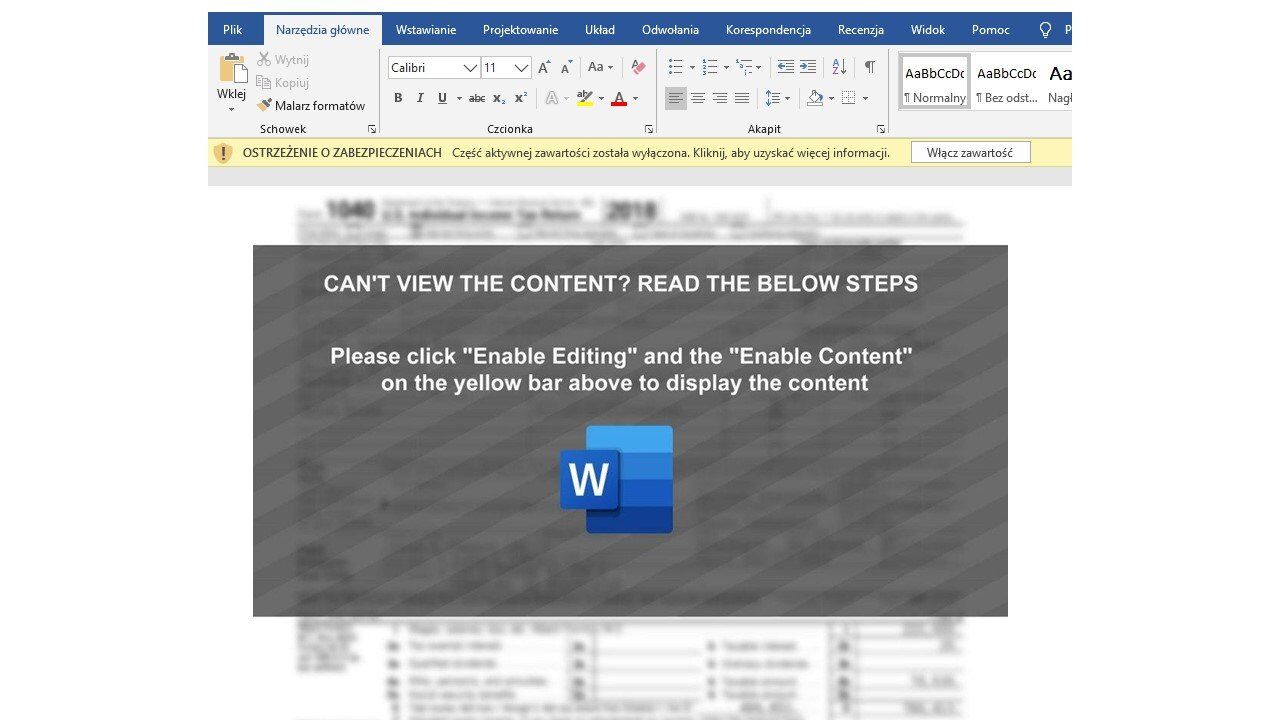The width and height of the screenshot is (1280, 720).
Task: Open the highlight color dropdown arrow
Action: 601,98
